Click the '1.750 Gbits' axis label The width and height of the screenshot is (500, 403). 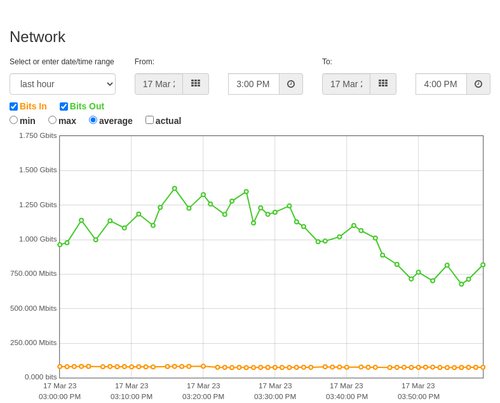click(38, 136)
